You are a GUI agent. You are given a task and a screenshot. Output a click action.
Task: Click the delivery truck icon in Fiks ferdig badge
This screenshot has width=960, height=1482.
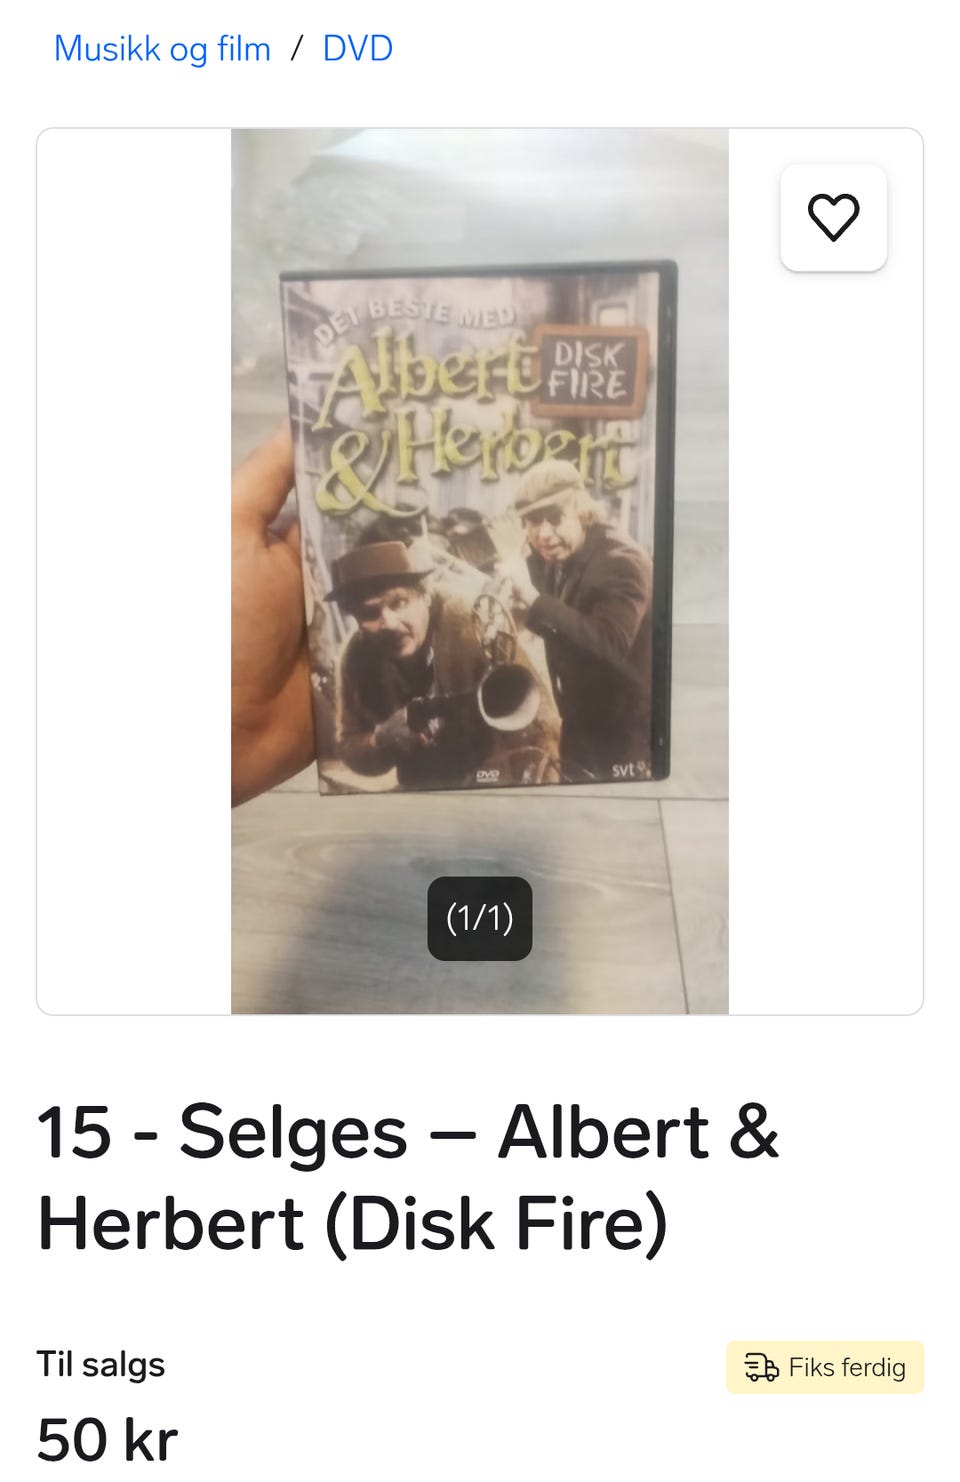(x=761, y=1367)
